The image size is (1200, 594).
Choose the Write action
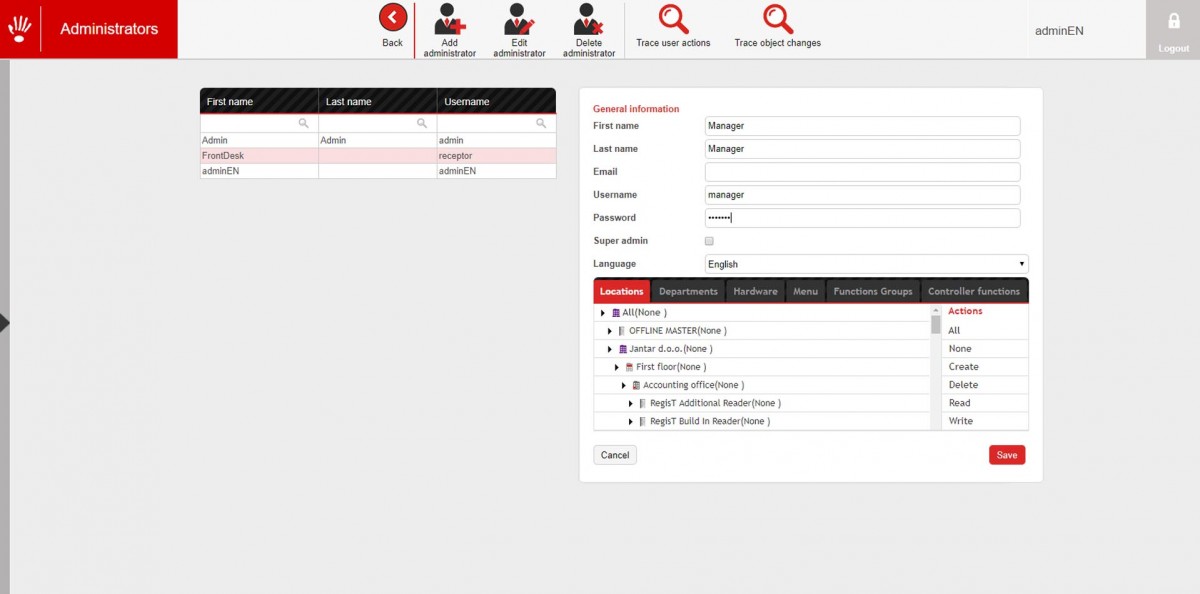coord(986,421)
